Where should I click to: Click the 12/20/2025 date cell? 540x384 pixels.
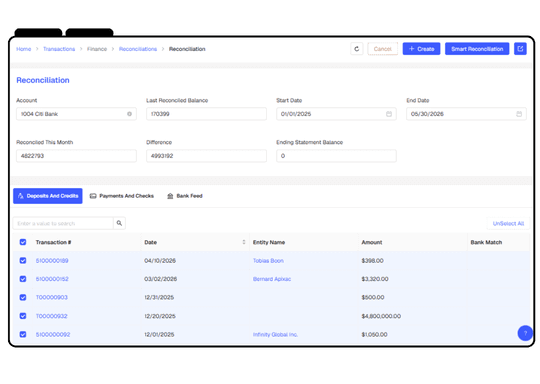coord(160,316)
